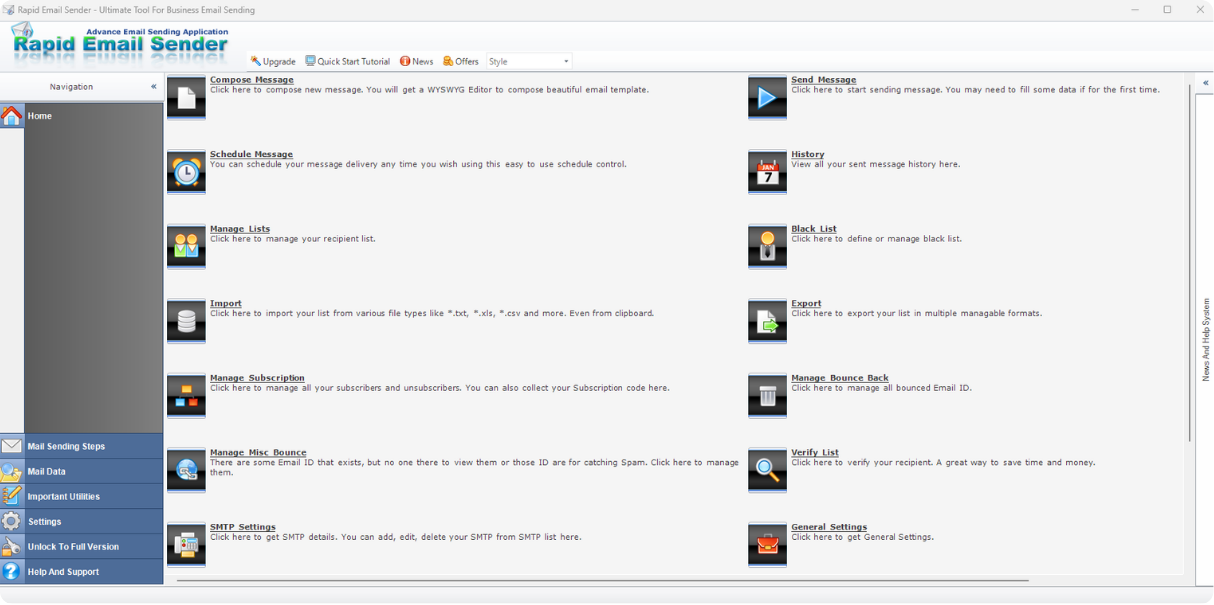Click Upgrade in the toolbar

click(x=273, y=61)
